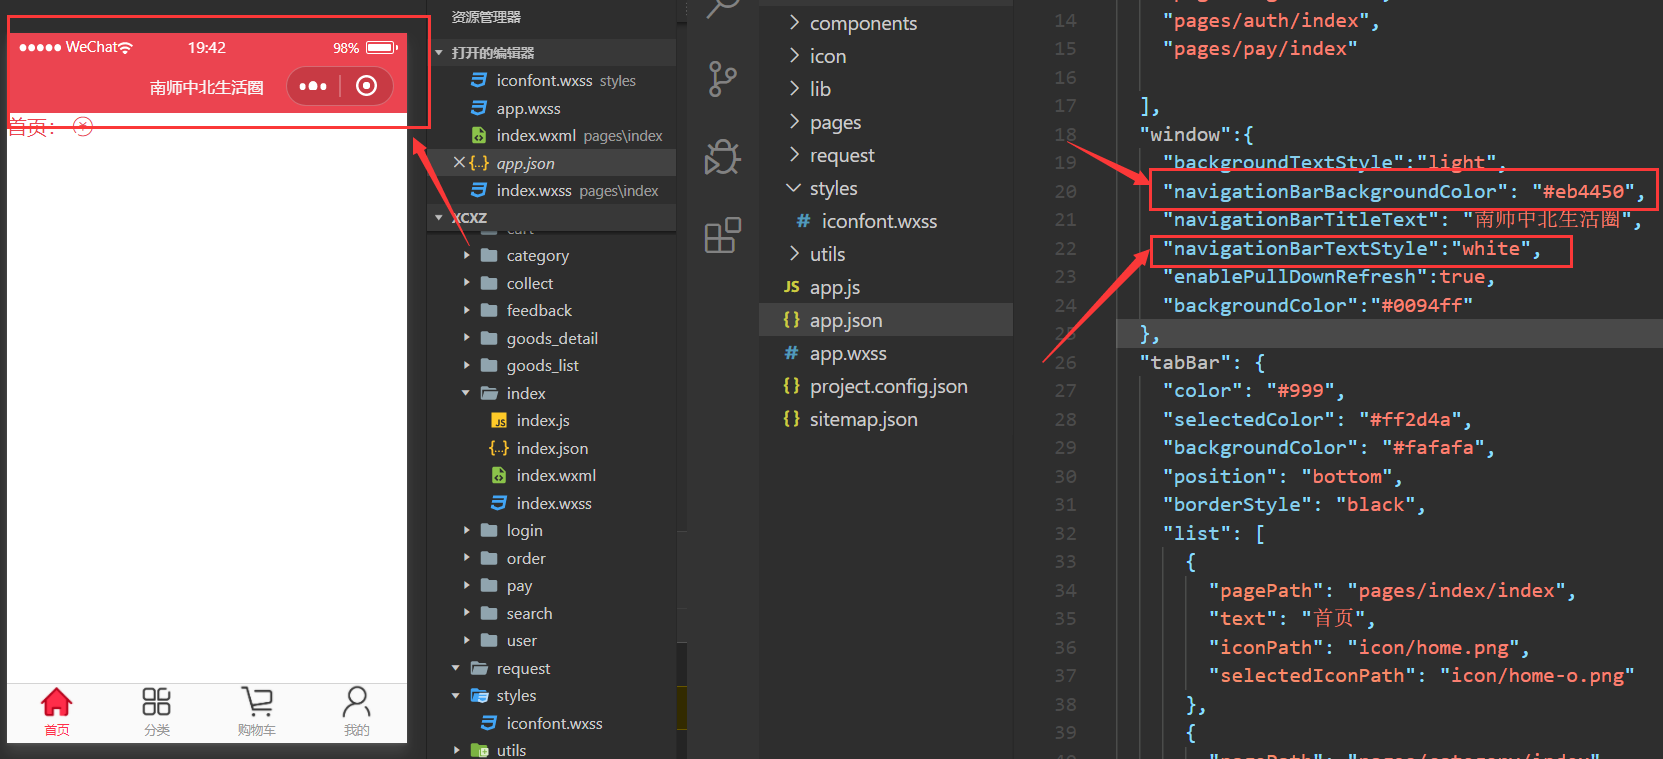Open index.wxss in index folder
This screenshot has width=1663, height=759.
tap(554, 503)
